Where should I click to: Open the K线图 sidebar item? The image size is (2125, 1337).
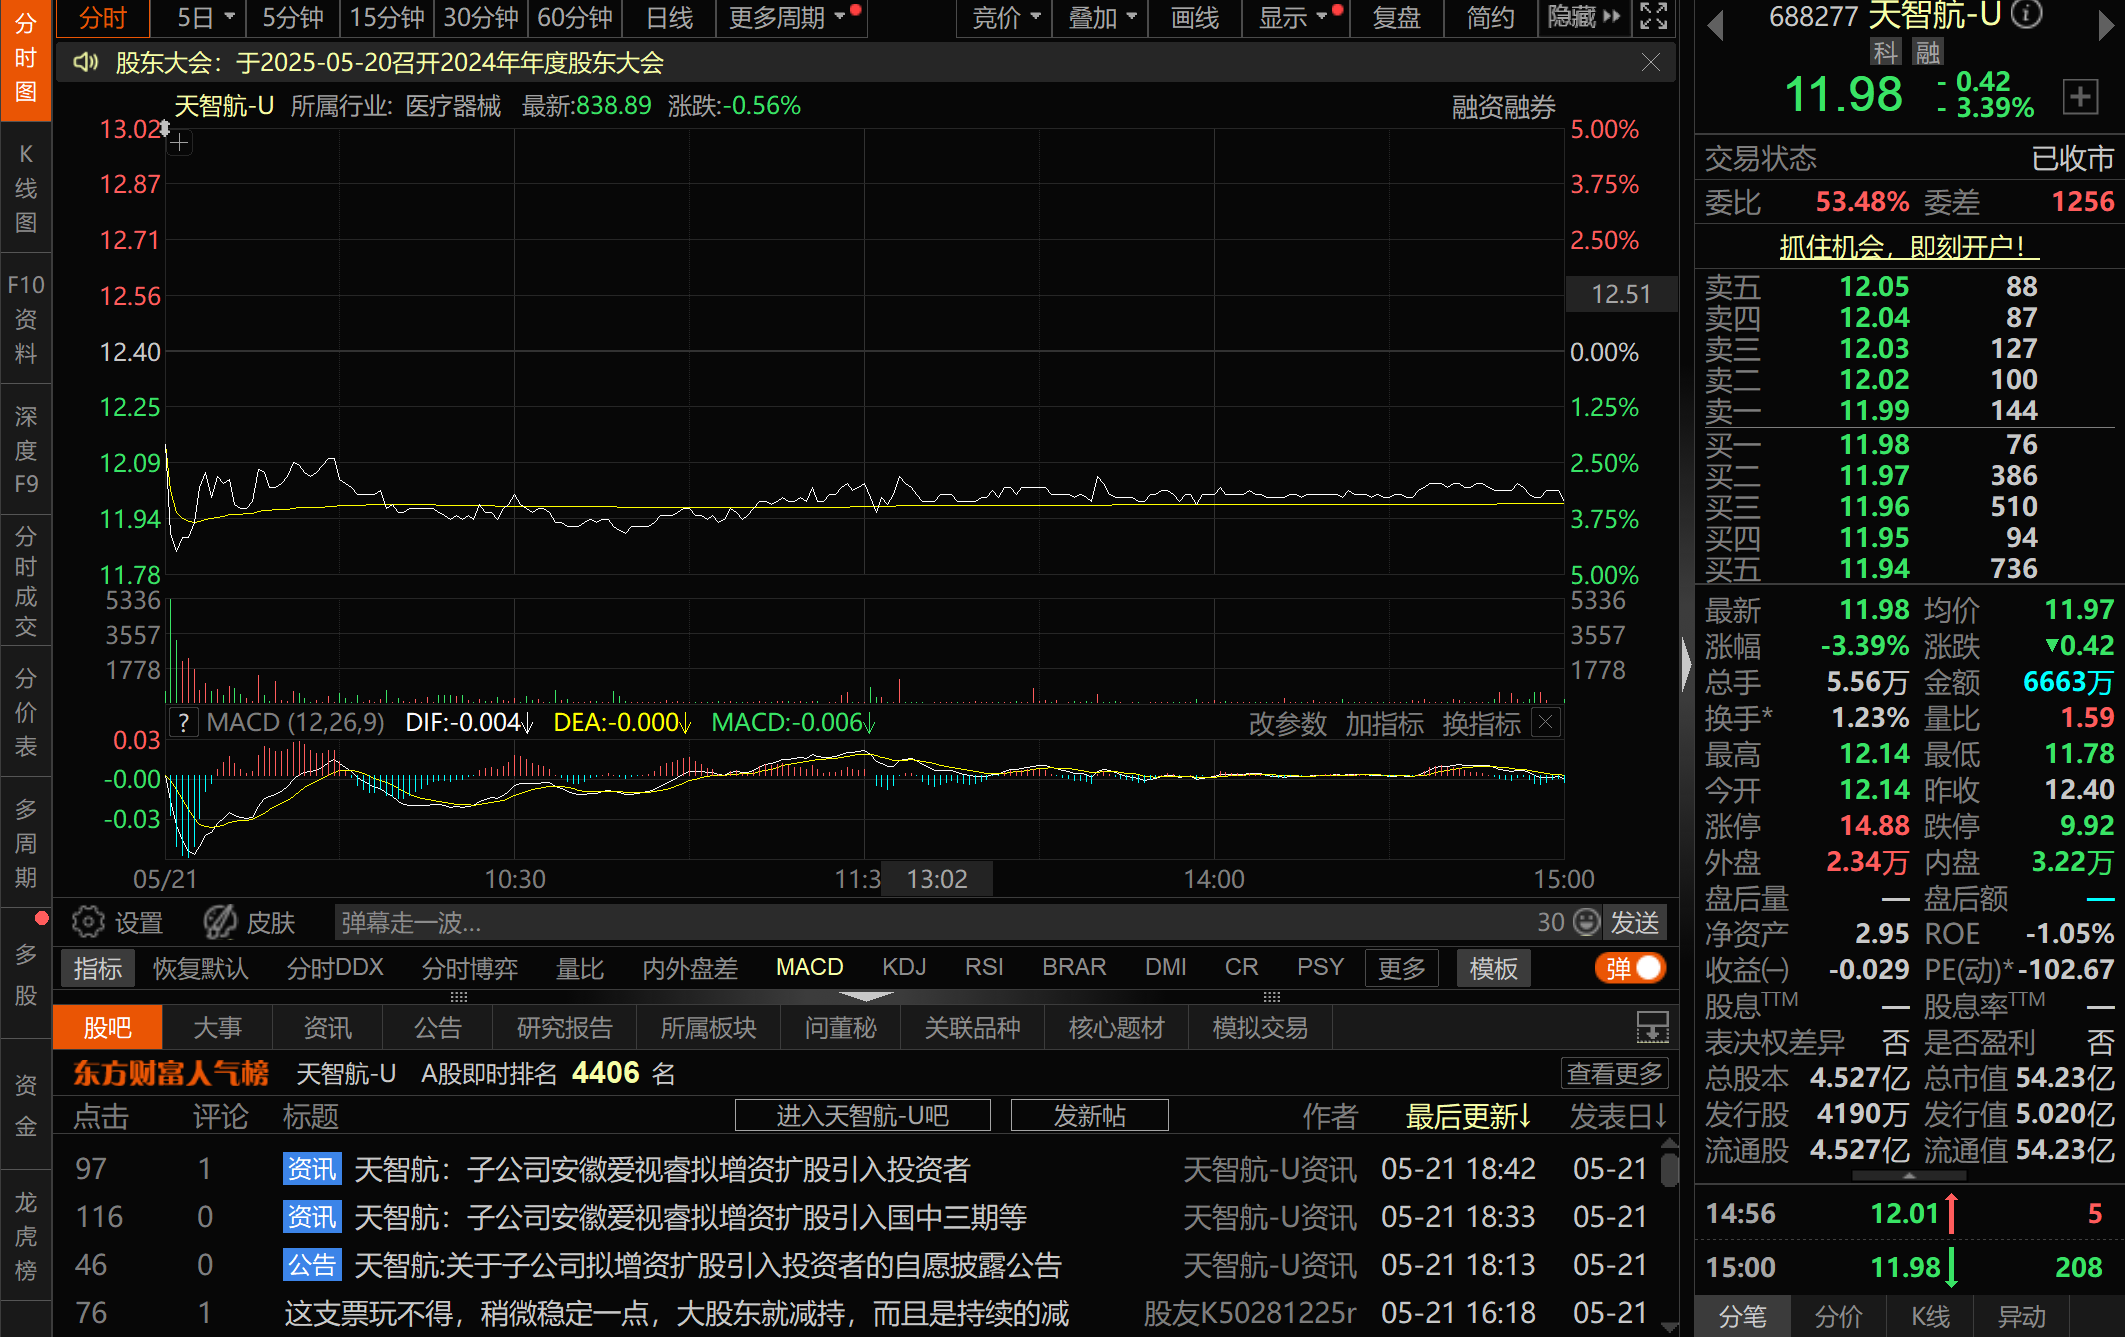pyautogui.click(x=26, y=188)
